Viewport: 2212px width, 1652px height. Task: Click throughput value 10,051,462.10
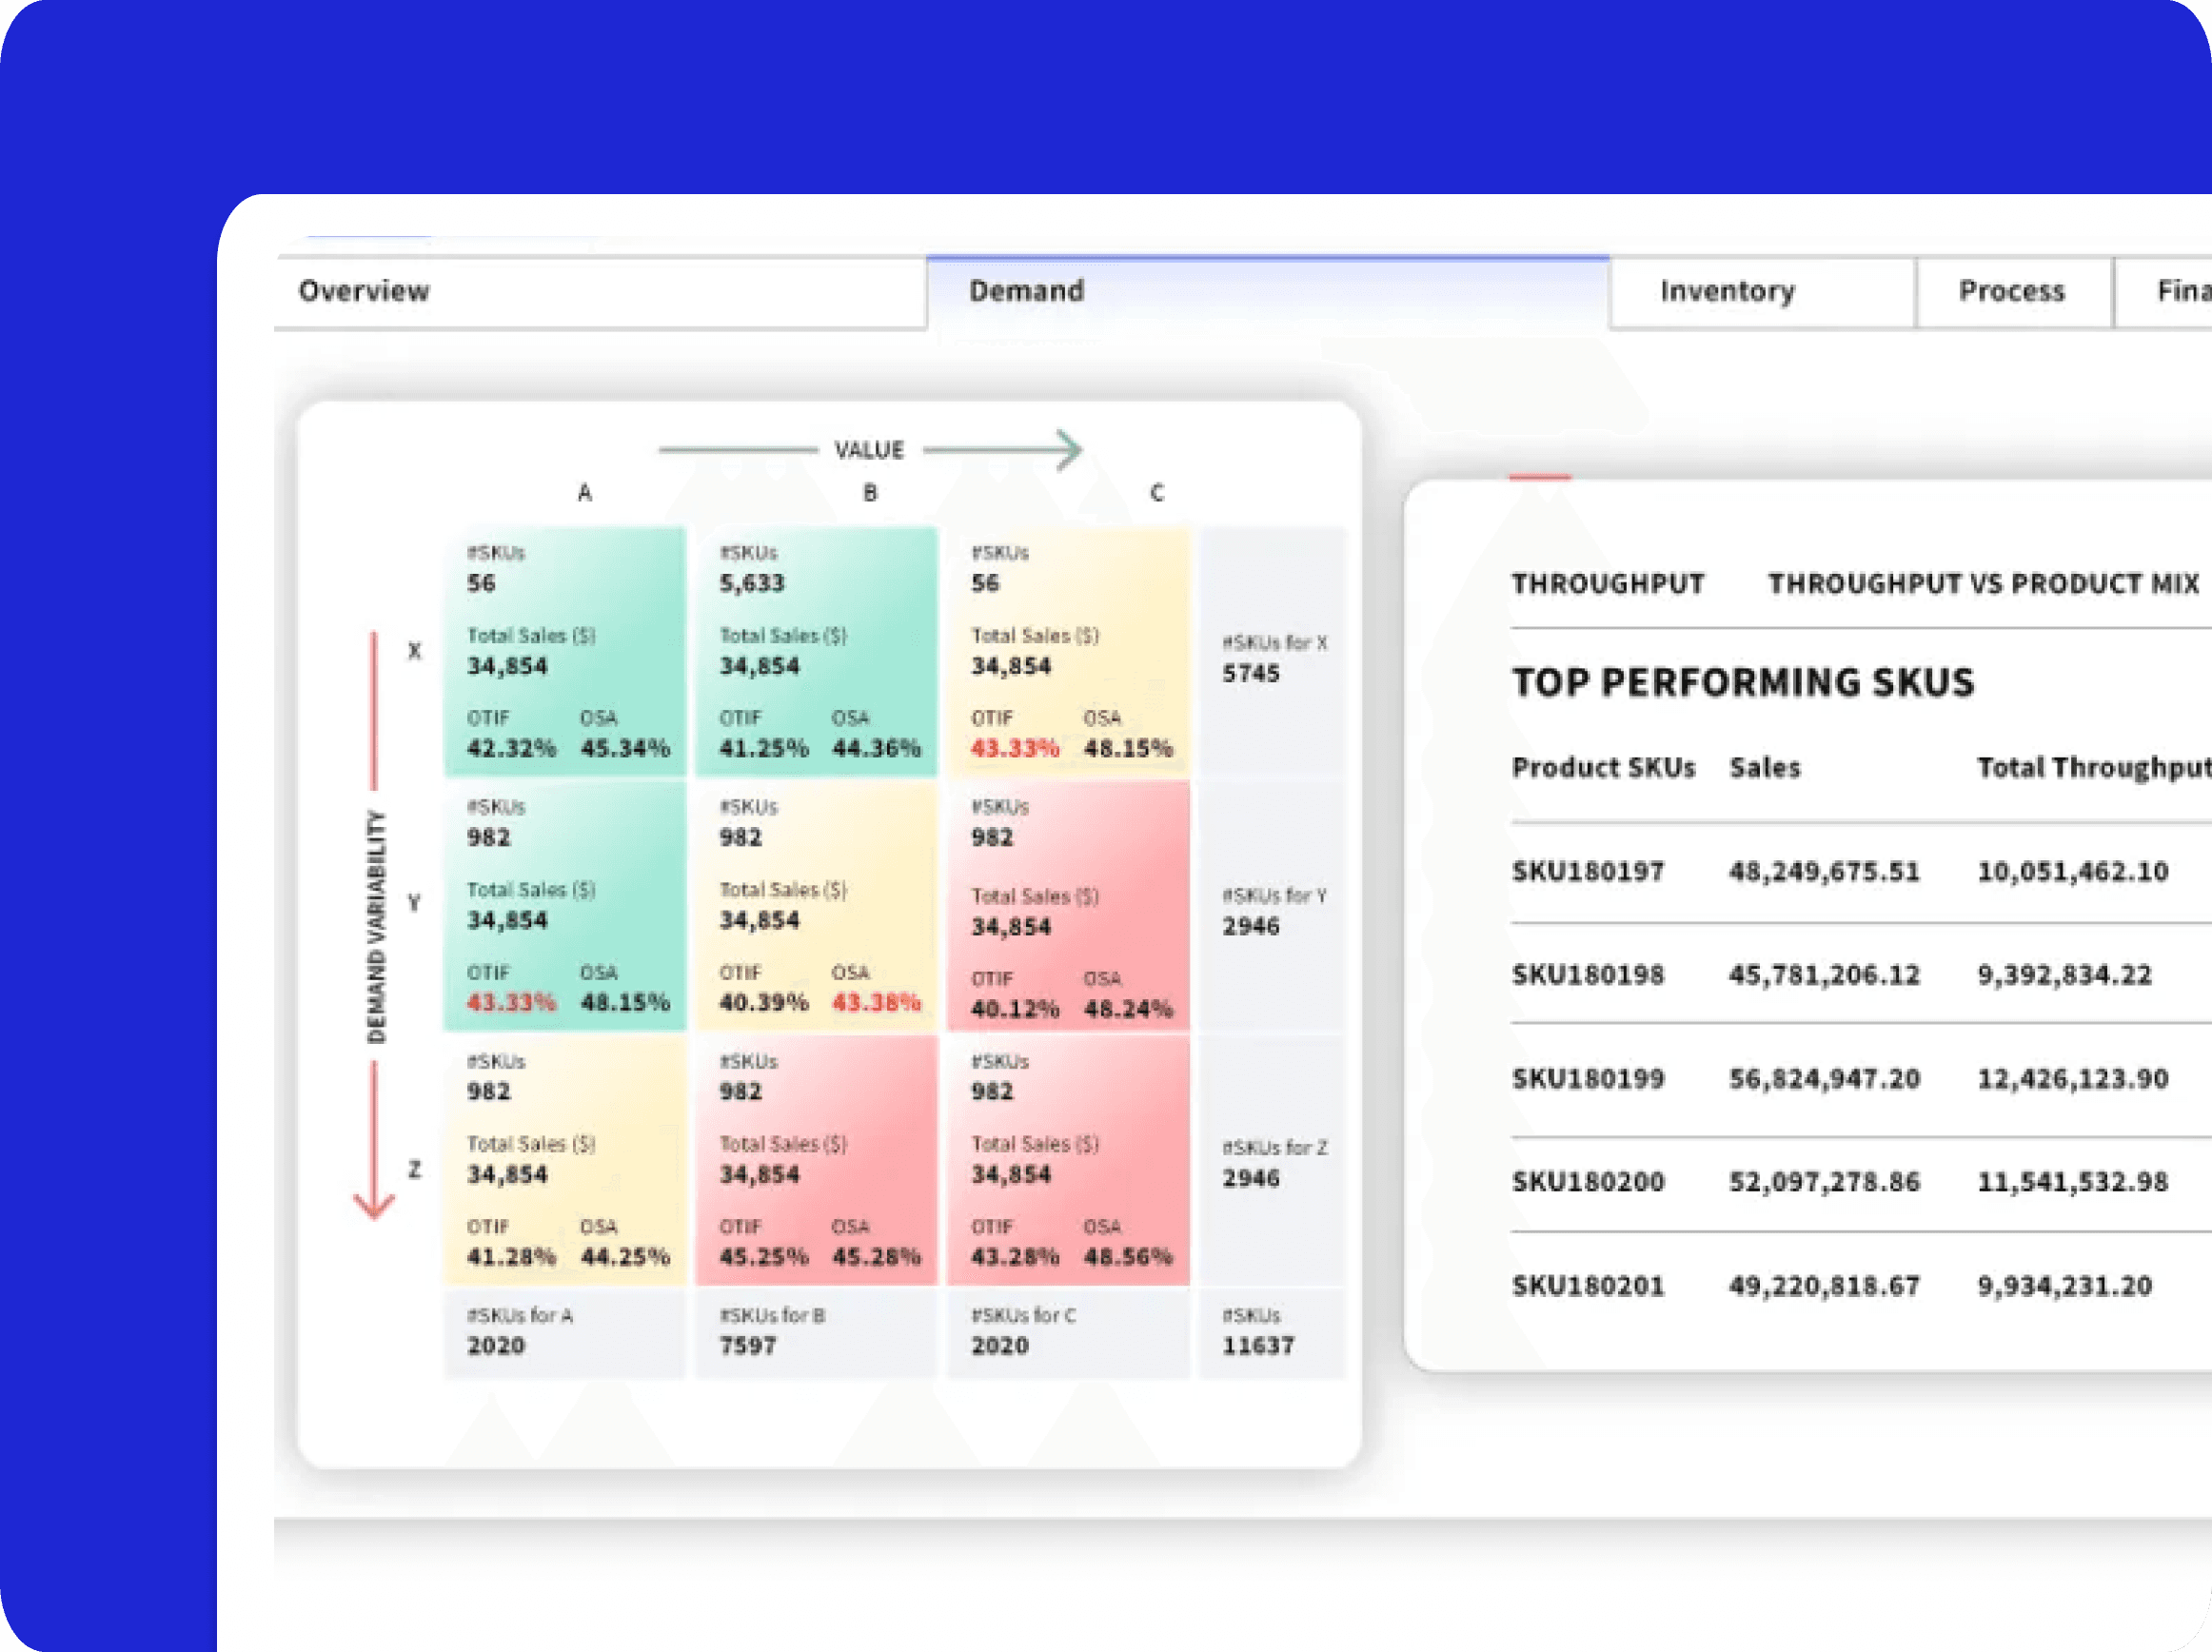click(x=2073, y=872)
